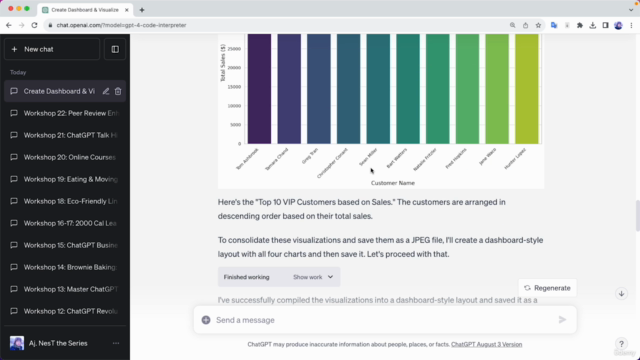Click the site lock icon
This screenshot has height=360, width=640.
tap(50, 25)
